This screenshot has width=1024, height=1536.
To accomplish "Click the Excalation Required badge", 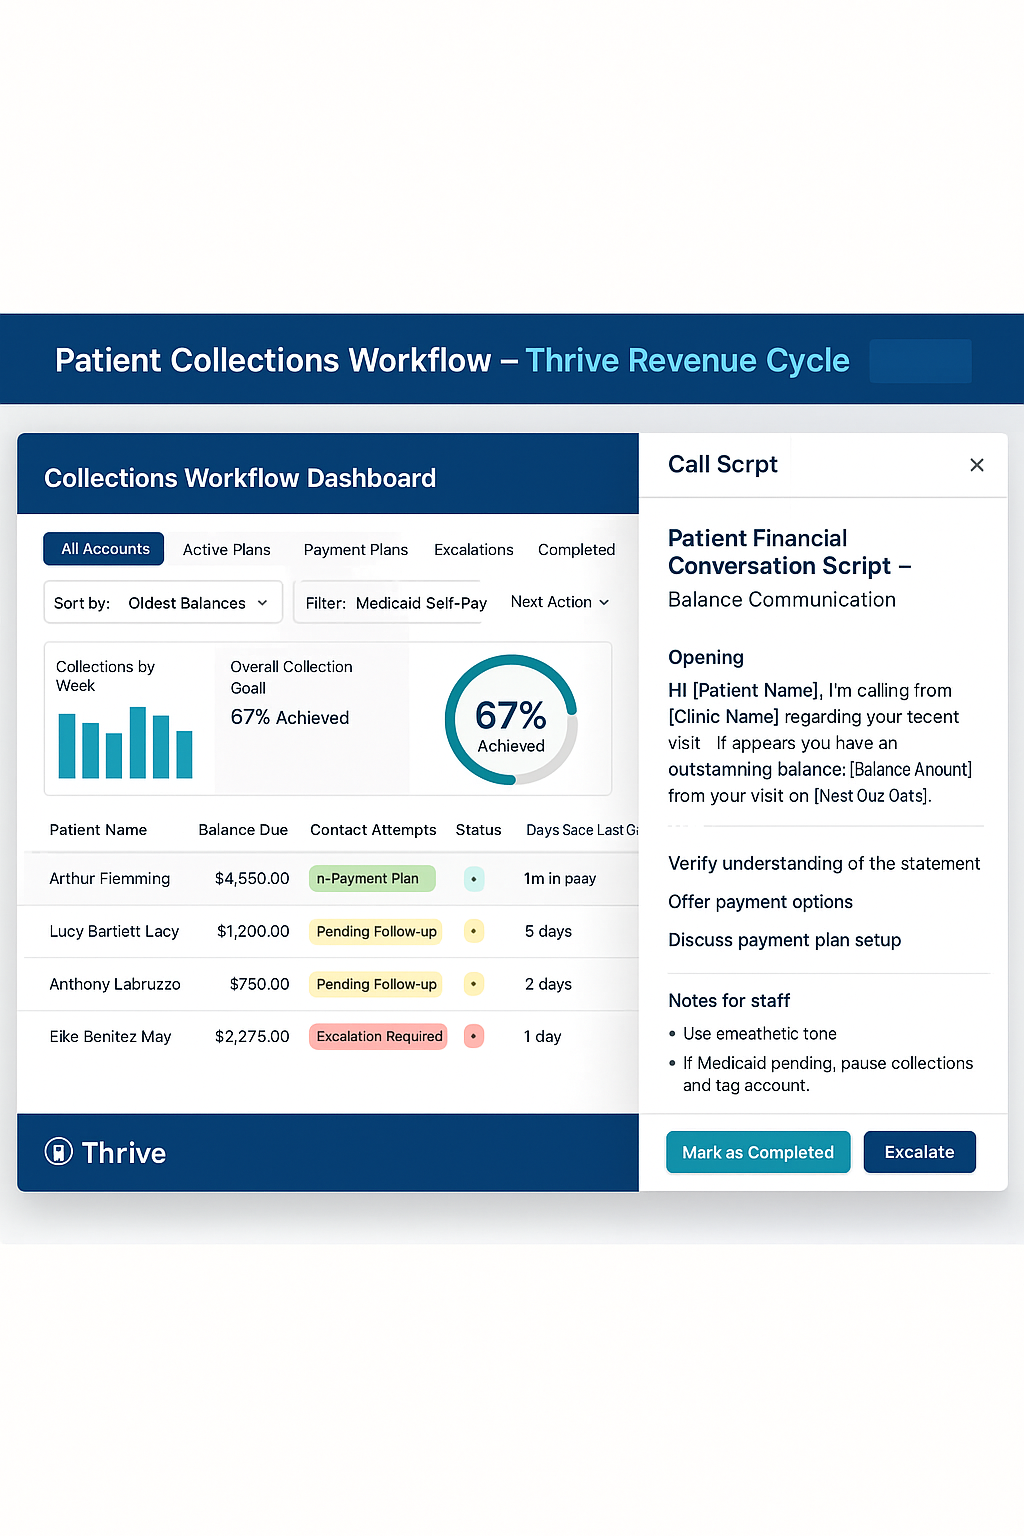I will click(x=378, y=1036).
